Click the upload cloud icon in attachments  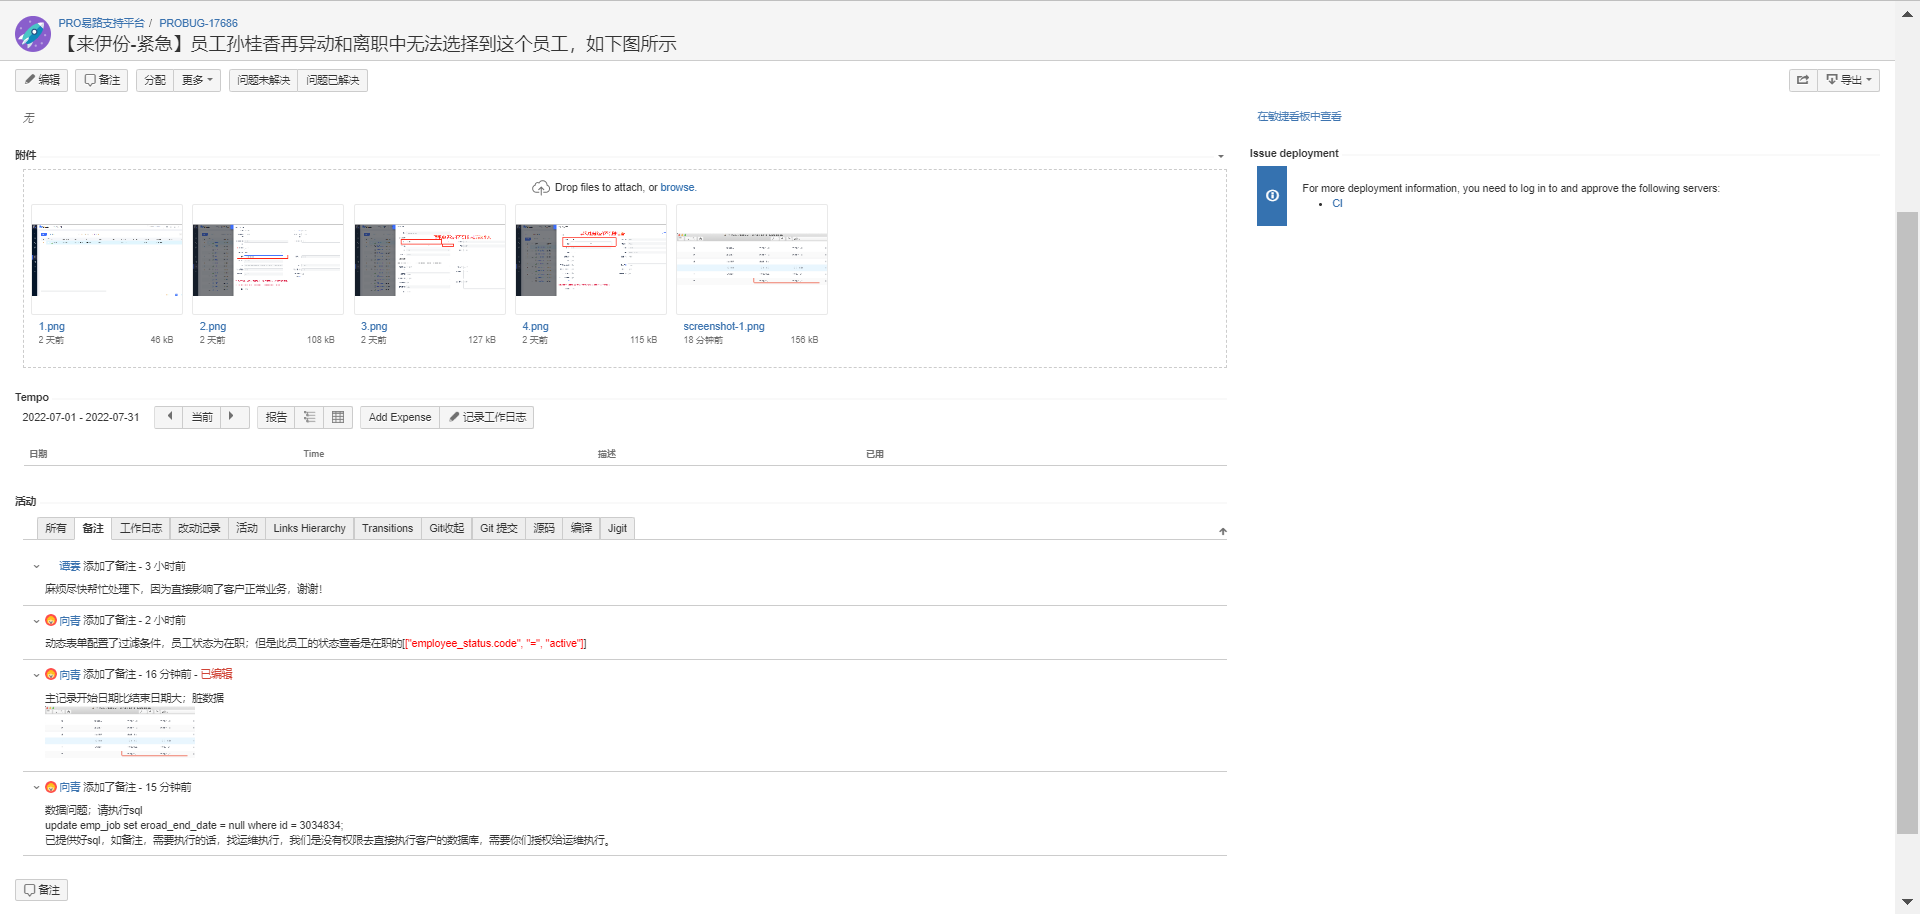(541, 188)
